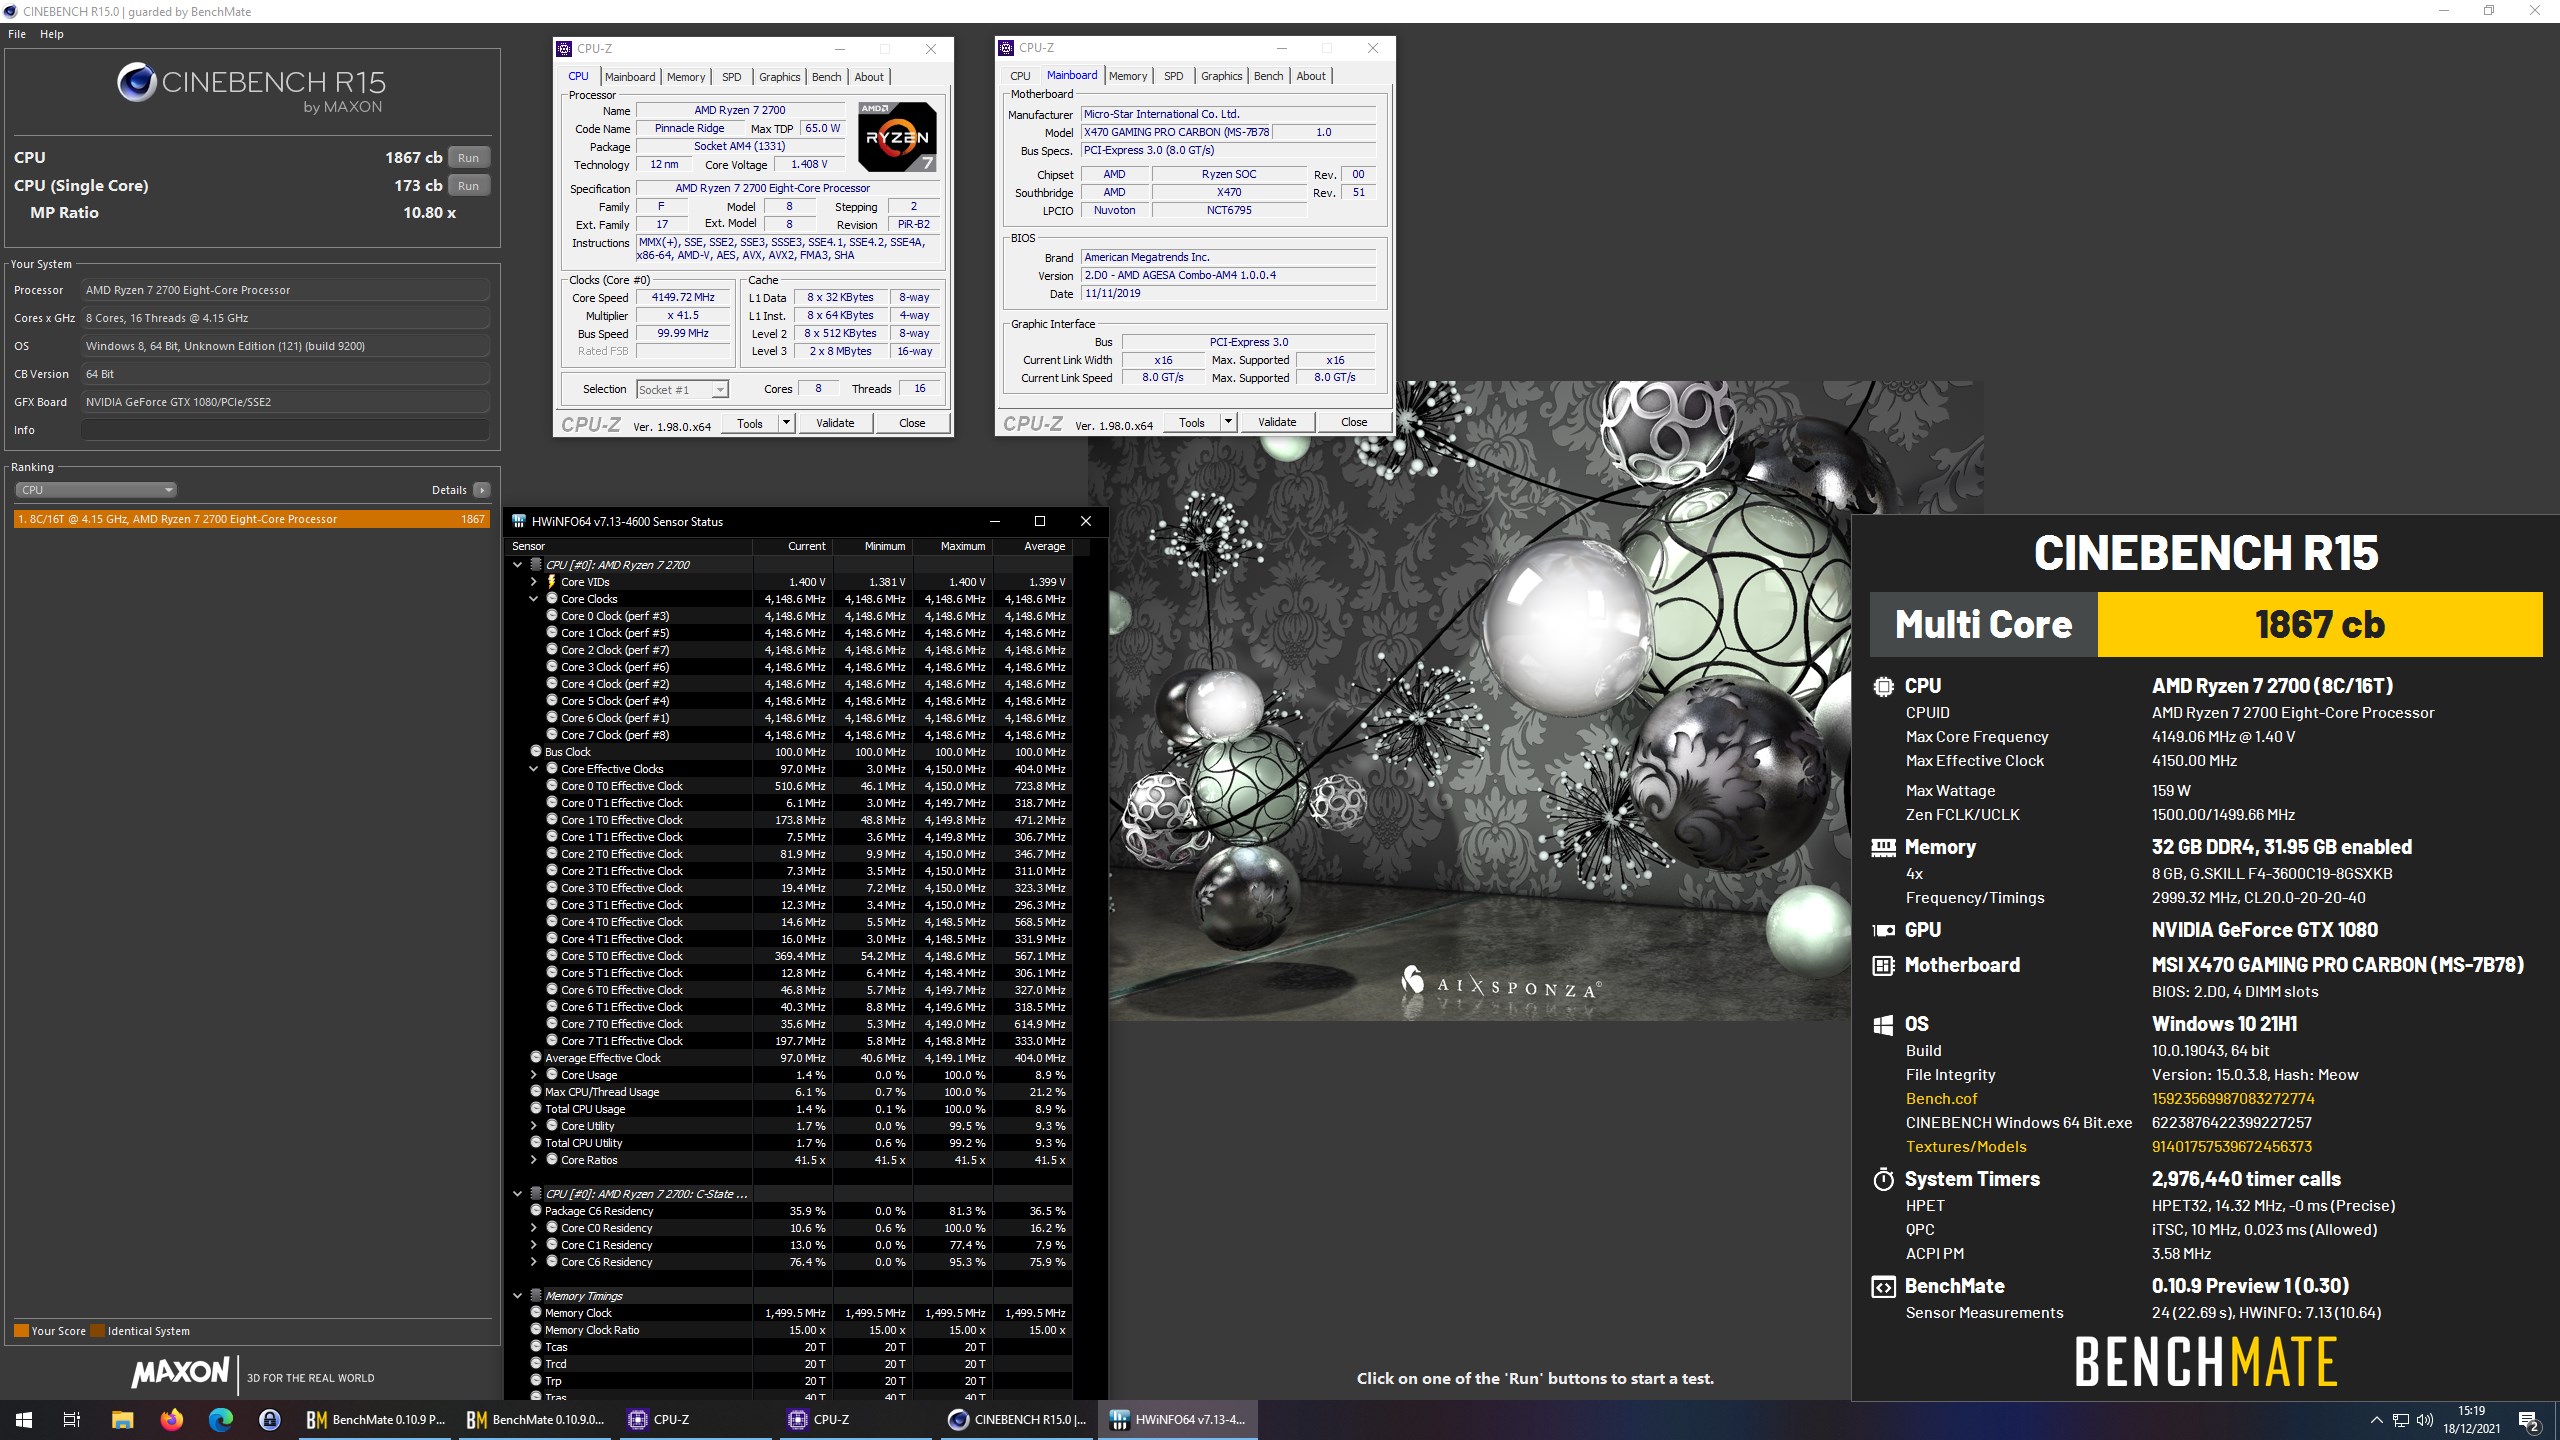Switch to Memory tab in left CPU-Z

click(686, 77)
